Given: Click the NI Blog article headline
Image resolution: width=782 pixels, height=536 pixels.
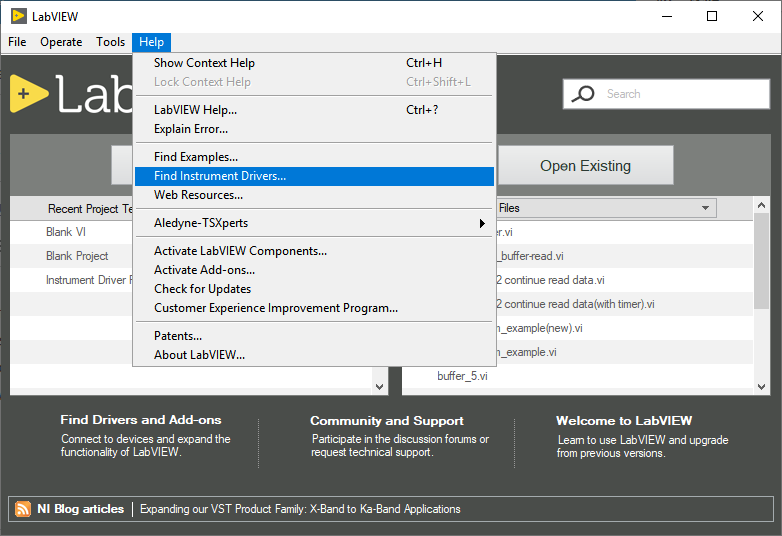Looking at the screenshot, I should [x=300, y=509].
